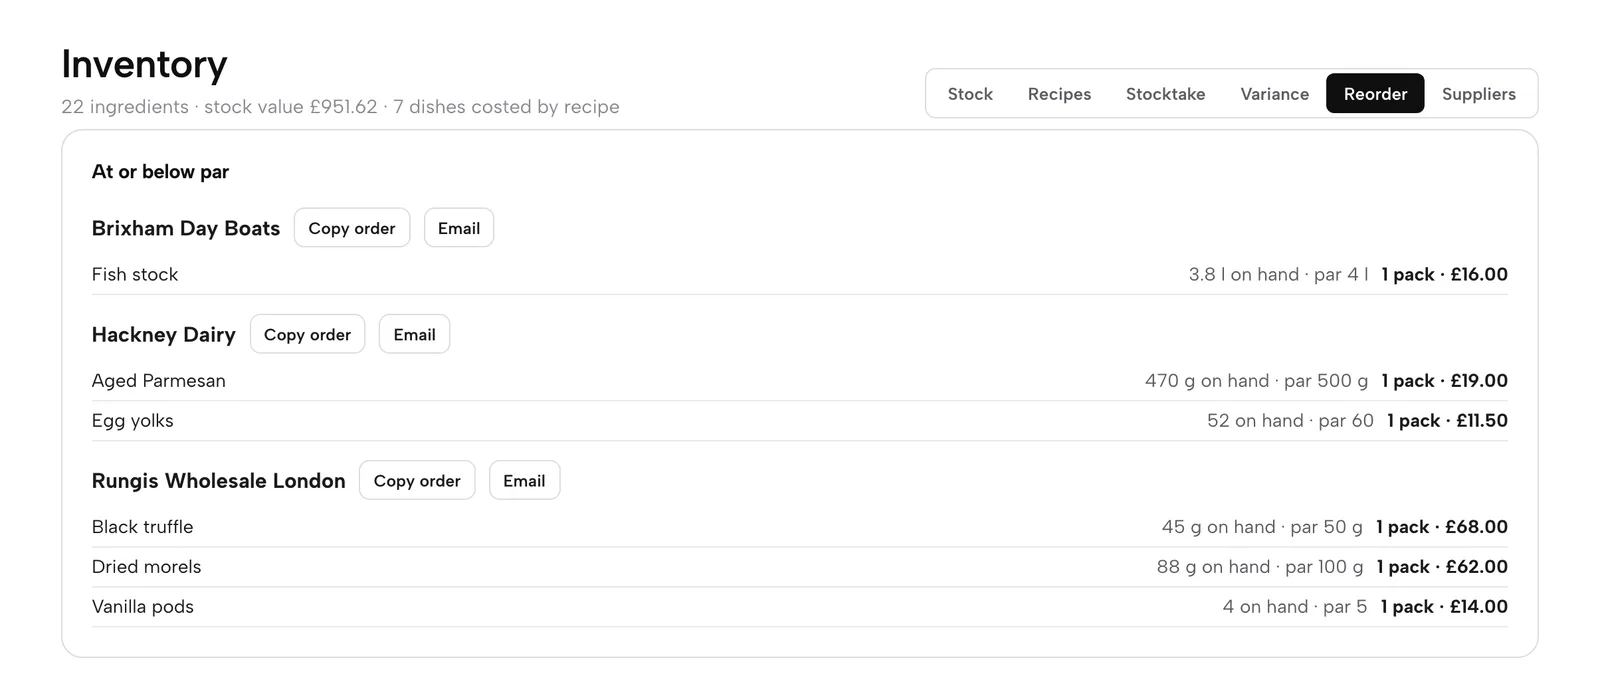Click the £16.00 pack price
The image size is (1600, 698).
(x=1479, y=274)
